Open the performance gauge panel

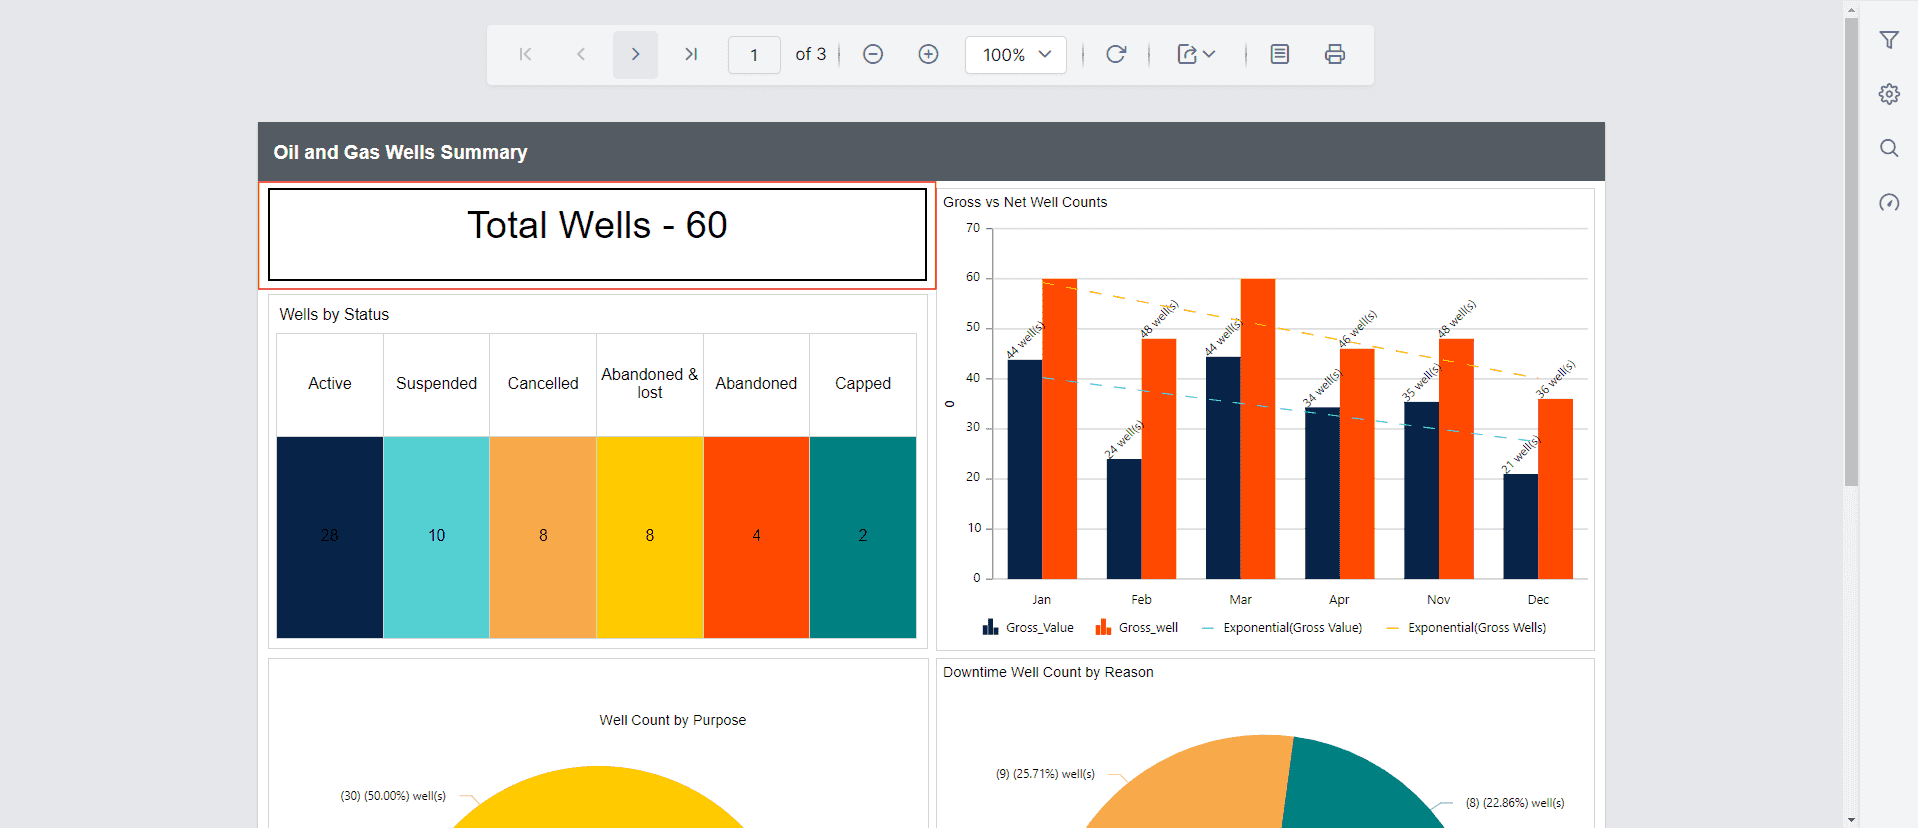coord(1889,202)
